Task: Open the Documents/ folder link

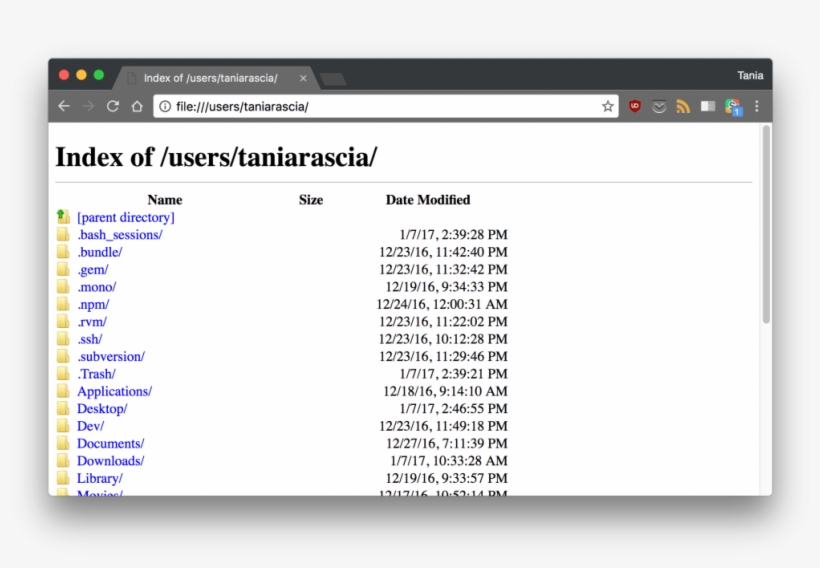Action: pyautogui.click(x=110, y=443)
